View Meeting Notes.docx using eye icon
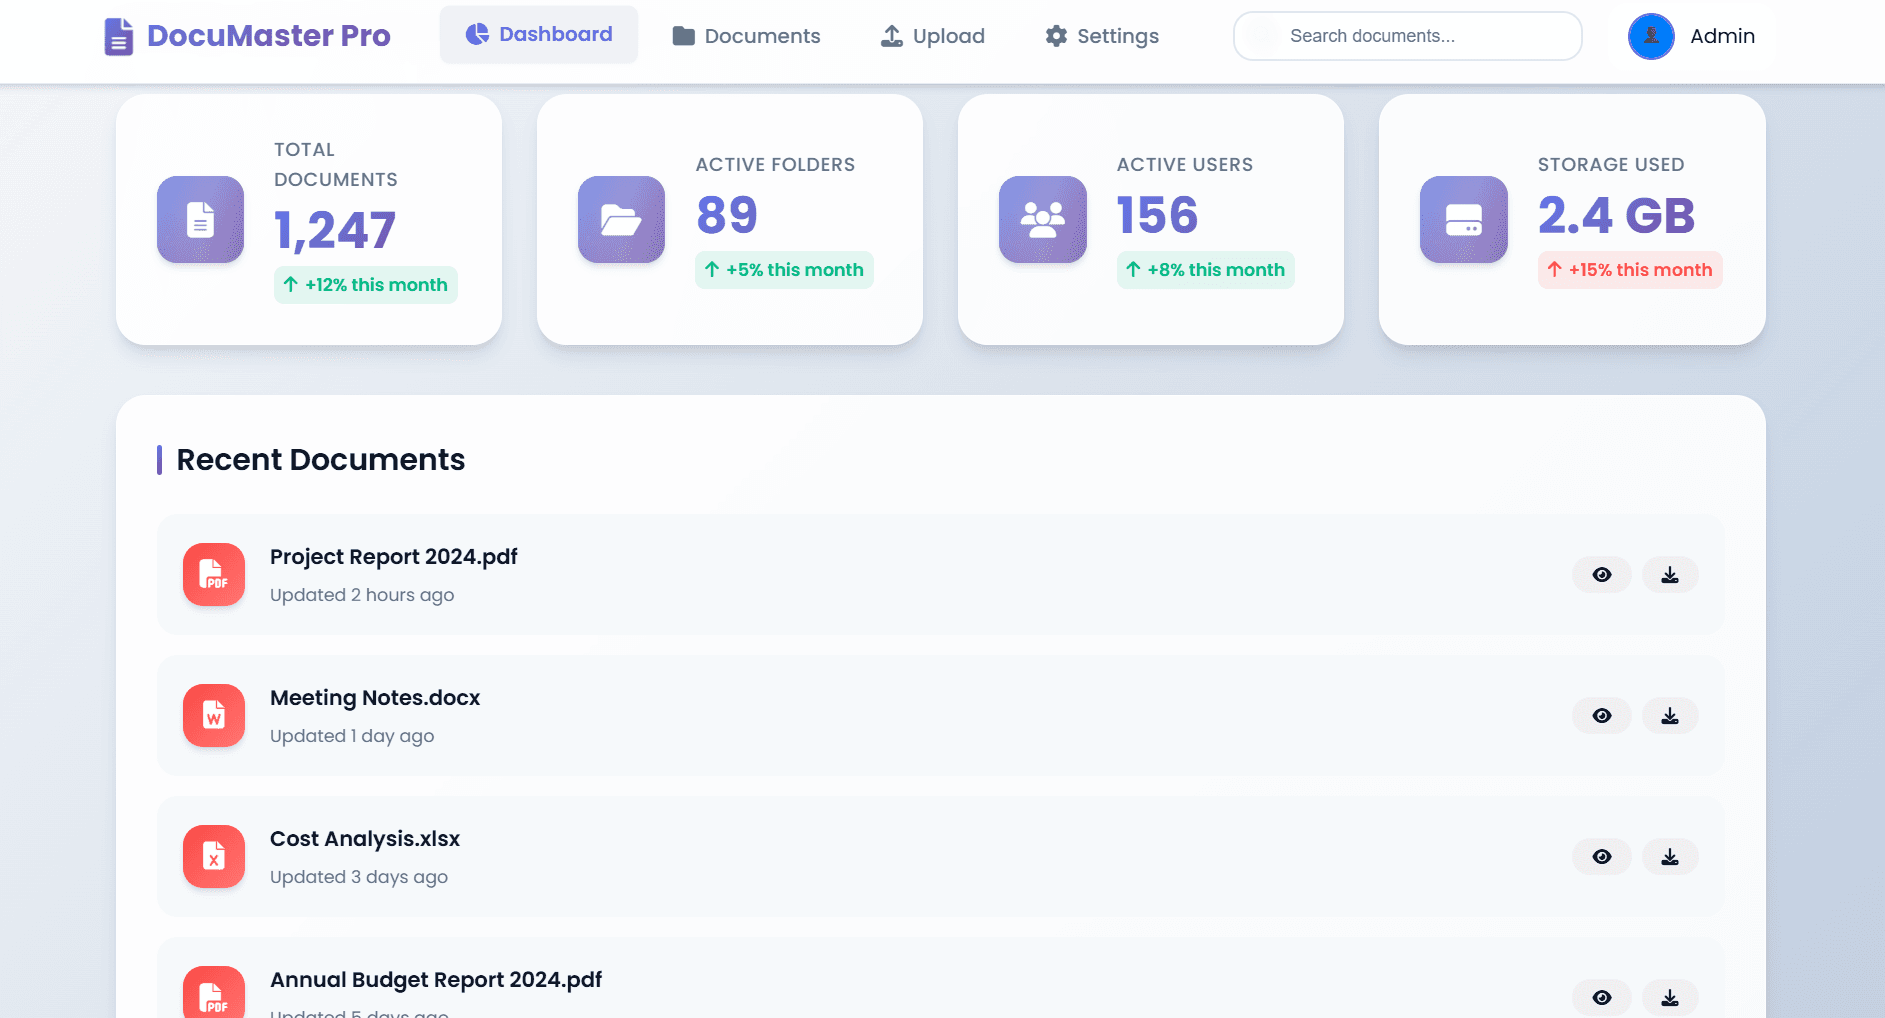1885x1018 pixels. pos(1602,716)
